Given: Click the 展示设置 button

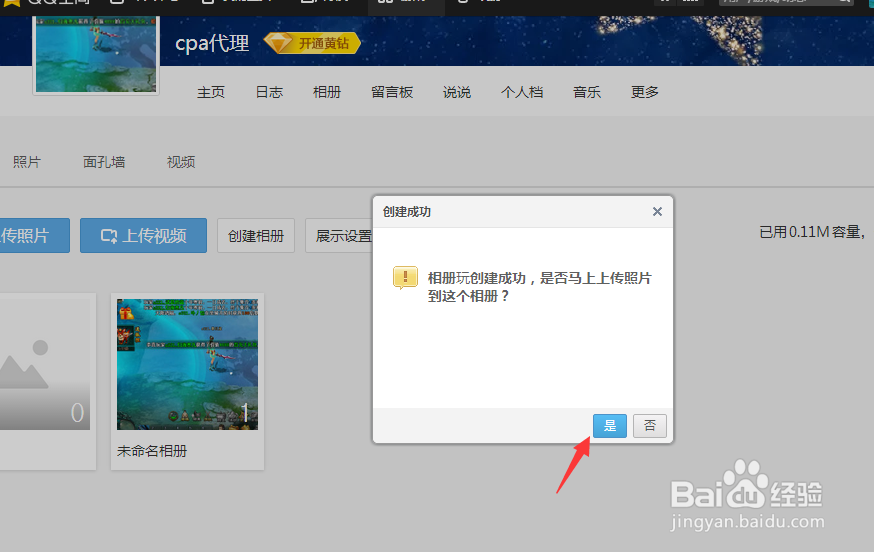Looking at the screenshot, I should [339, 236].
